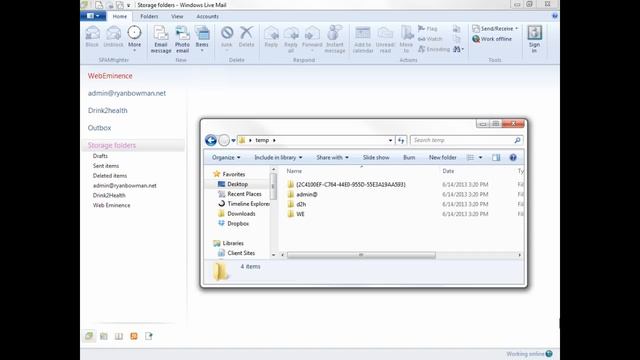Switch to Contacts view shortcut icon
Viewport: 640px width, 360px height.
click(x=119, y=336)
